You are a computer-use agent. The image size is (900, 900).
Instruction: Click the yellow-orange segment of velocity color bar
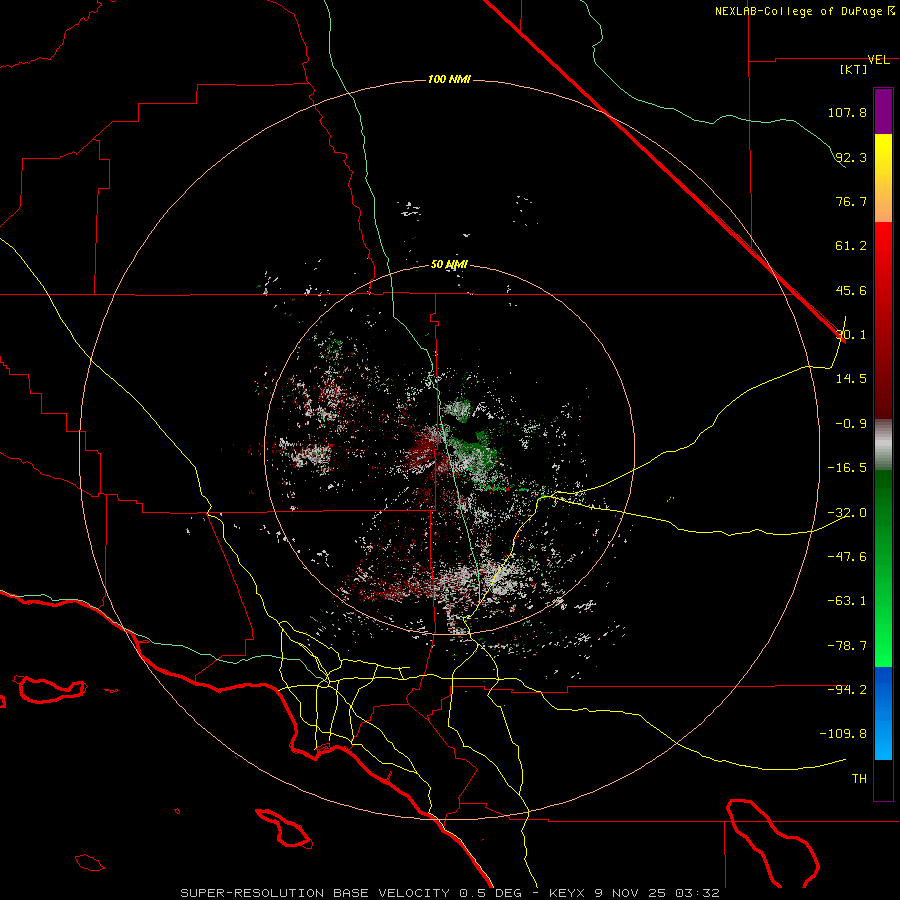pos(883,178)
